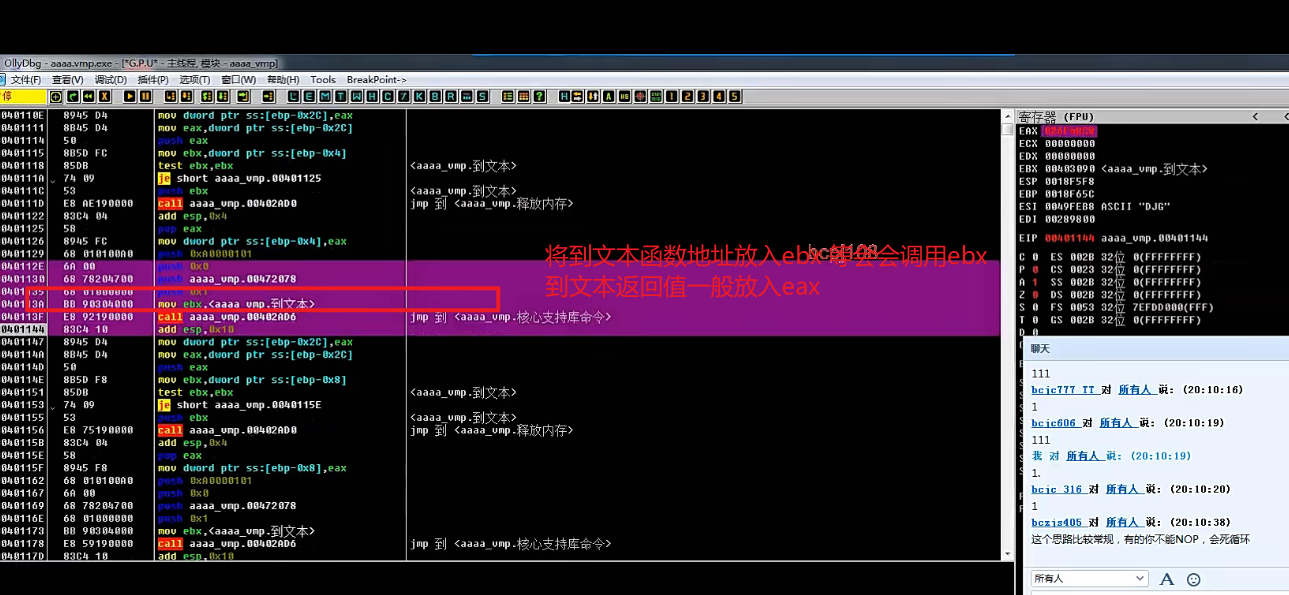This screenshot has height=595, width=1289.
Task: Open the Handles (H) window icon
Action: click(371, 97)
